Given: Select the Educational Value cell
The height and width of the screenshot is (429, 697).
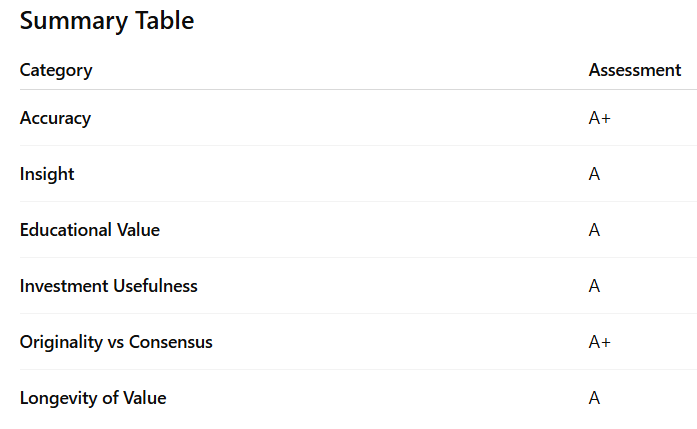Looking at the screenshot, I should pyautogui.click(x=90, y=230).
